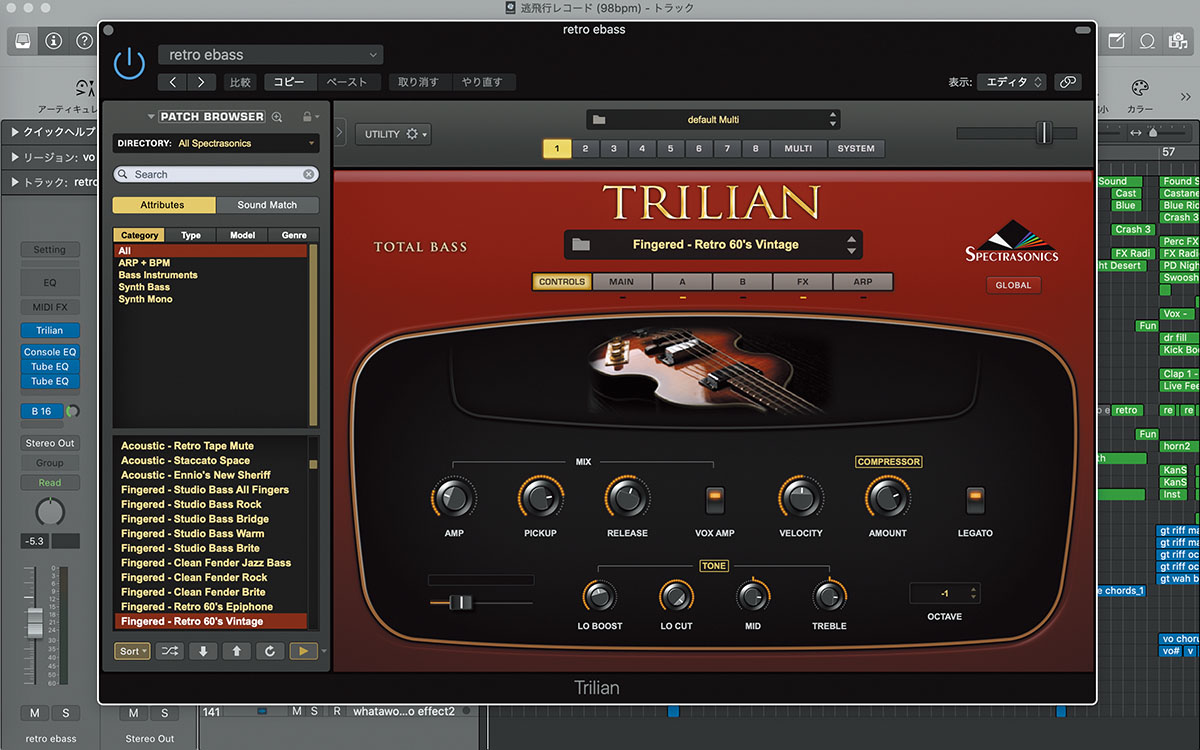This screenshot has width=1200, height=750.
Task: Click the link chain icon in plug-in header
Action: (x=1068, y=82)
